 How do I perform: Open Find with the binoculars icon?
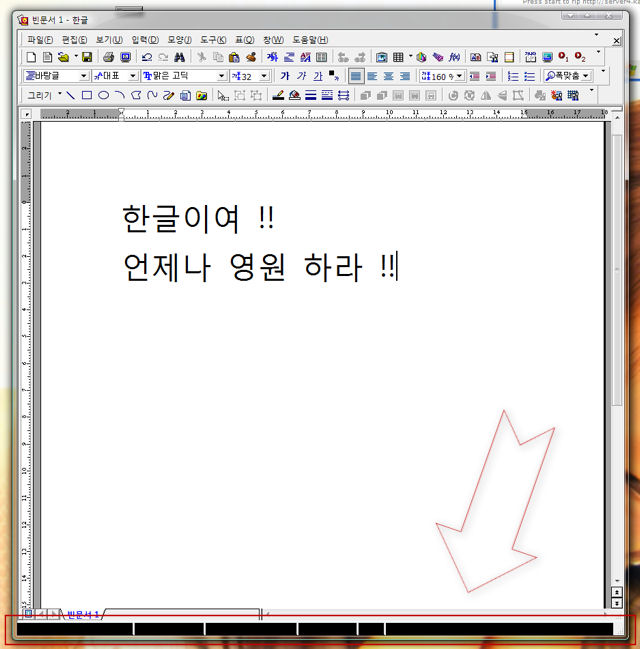[x=179, y=57]
